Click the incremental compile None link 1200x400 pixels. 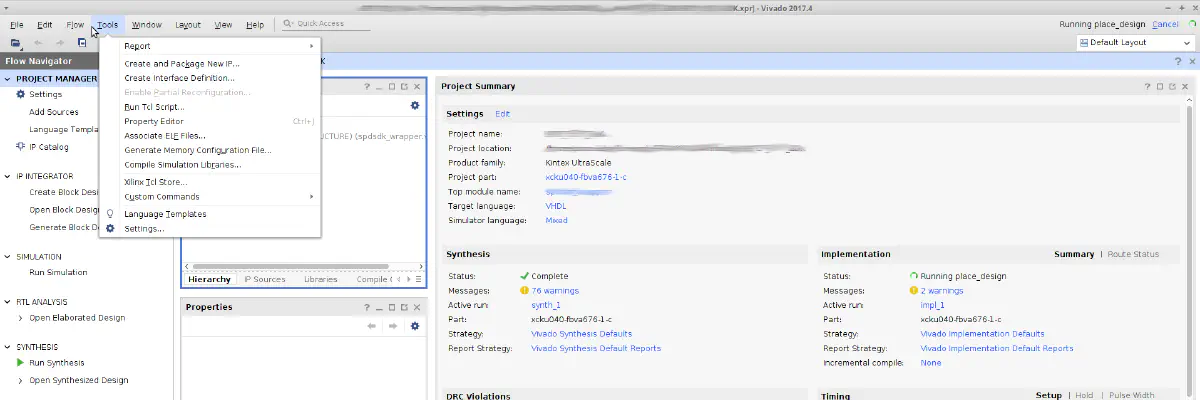tap(931, 362)
